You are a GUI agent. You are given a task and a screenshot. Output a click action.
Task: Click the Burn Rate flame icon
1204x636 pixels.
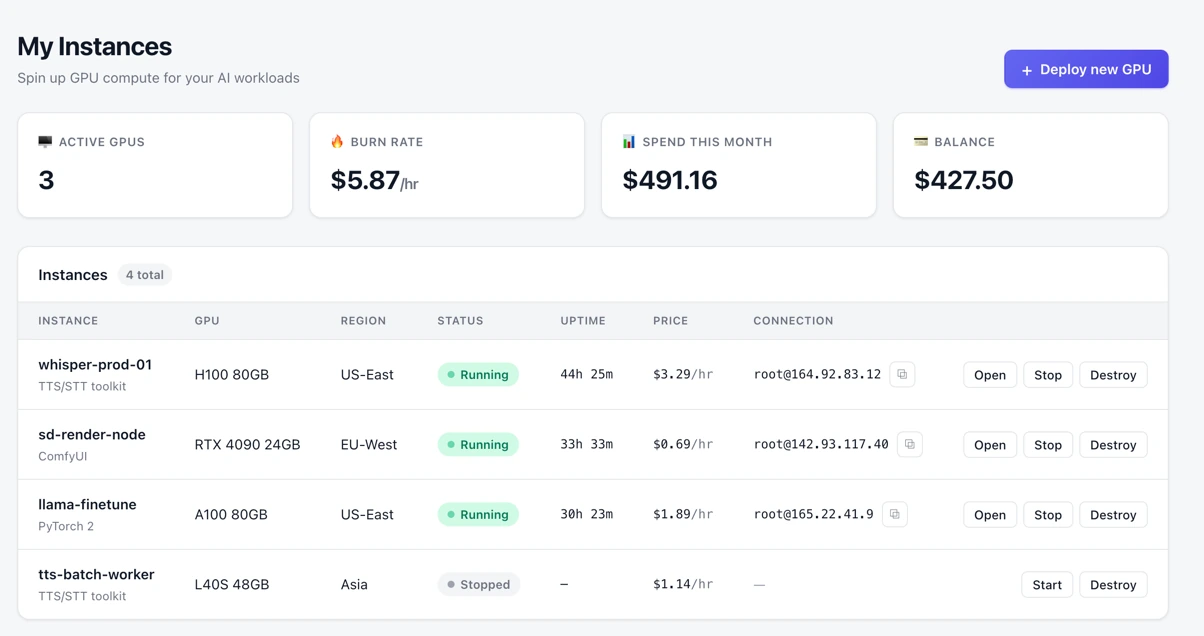pyautogui.click(x=337, y=142)
